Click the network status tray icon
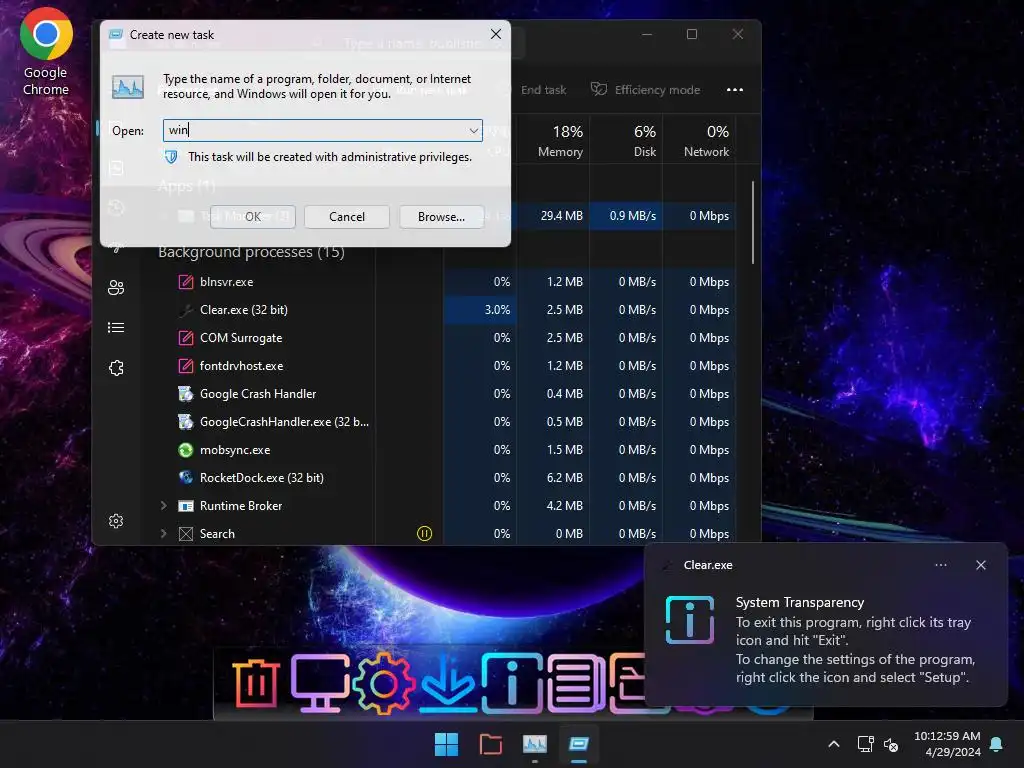 (865, 744)
